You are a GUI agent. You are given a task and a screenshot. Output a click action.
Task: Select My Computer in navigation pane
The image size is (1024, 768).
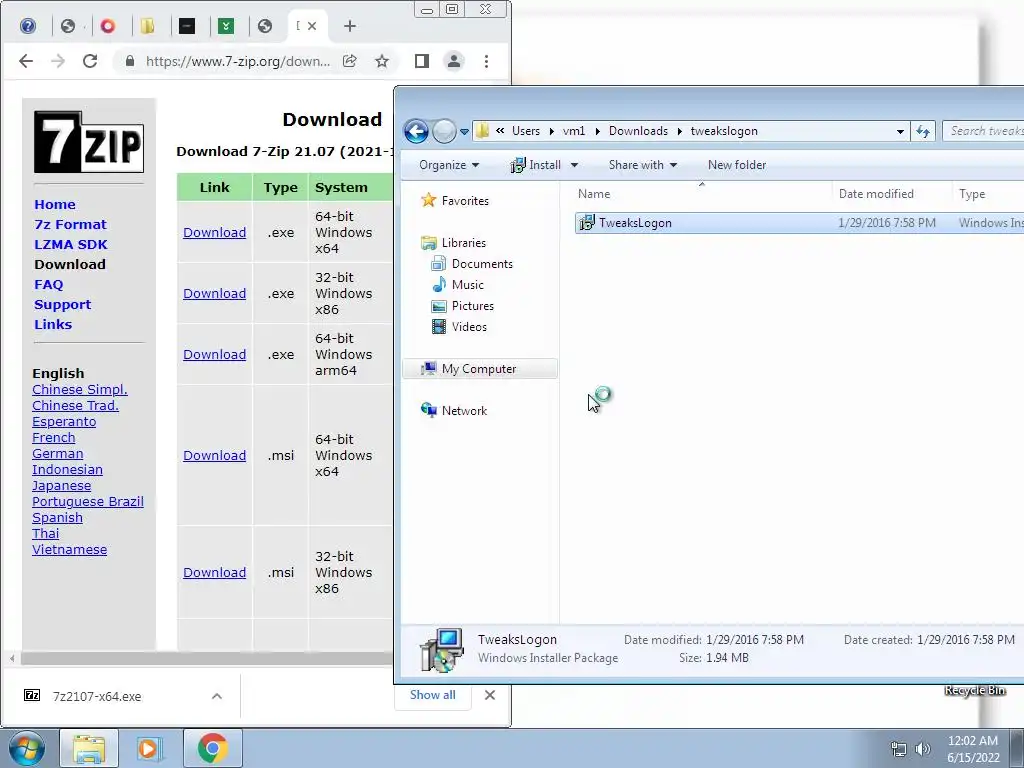tap(480, 369)
